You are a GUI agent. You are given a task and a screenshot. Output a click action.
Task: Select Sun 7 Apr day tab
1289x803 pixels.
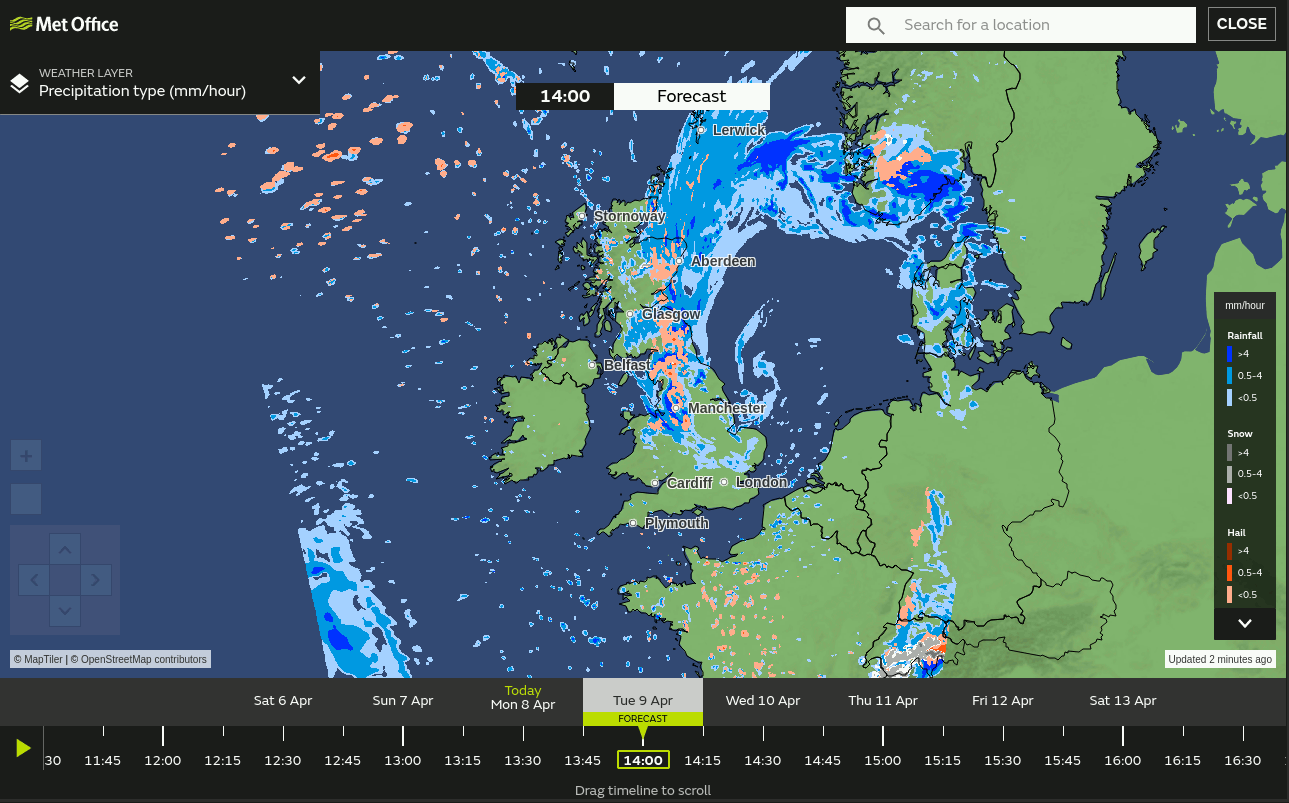(x=403, y=701)
